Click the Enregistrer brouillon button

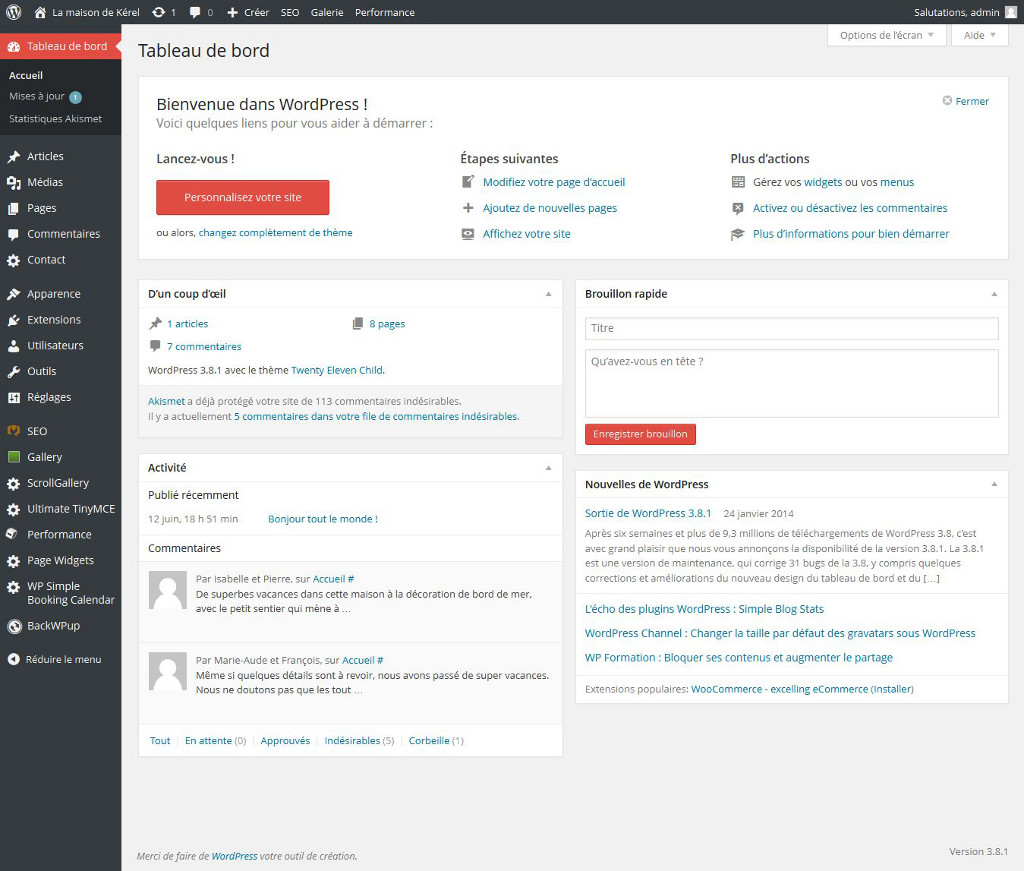(x=640, y=434)
